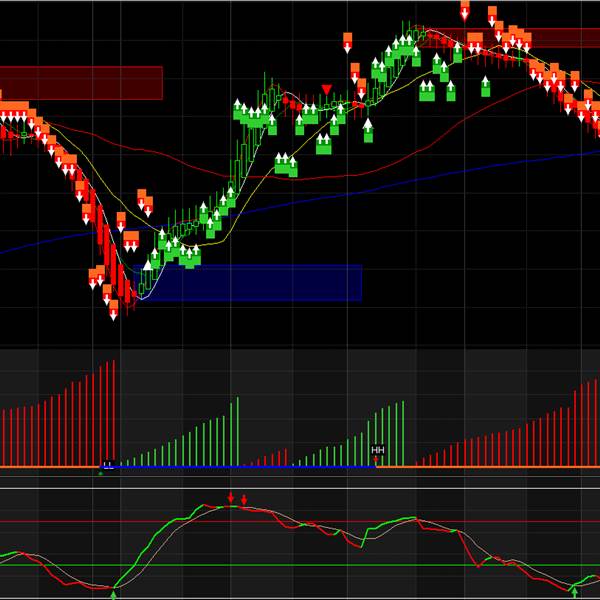Click the small green dot under the LL label
Screen dimensions: 600x600
click(x=101, y=473)
